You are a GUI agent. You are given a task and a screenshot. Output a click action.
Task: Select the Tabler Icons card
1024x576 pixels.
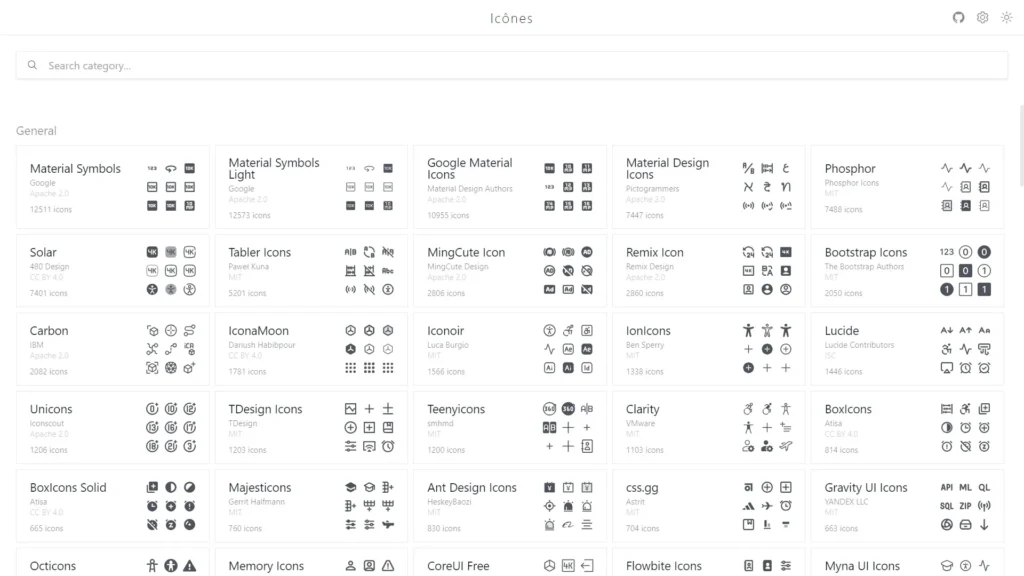[x=312, y=270]
